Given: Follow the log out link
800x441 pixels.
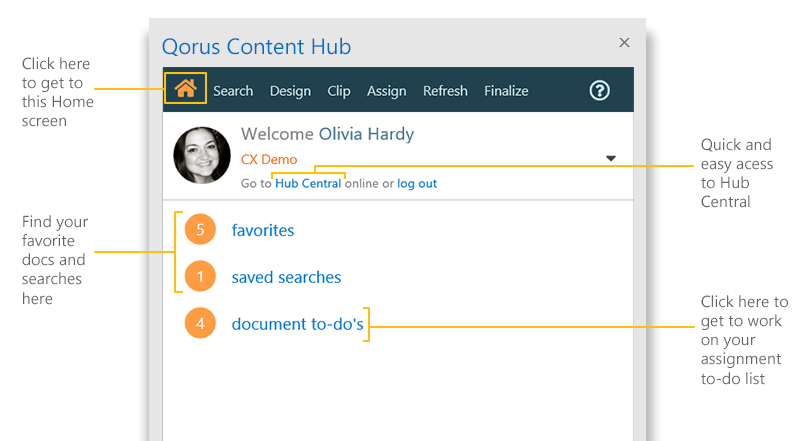Looking at the screenshot, I should tap(417, 184).
